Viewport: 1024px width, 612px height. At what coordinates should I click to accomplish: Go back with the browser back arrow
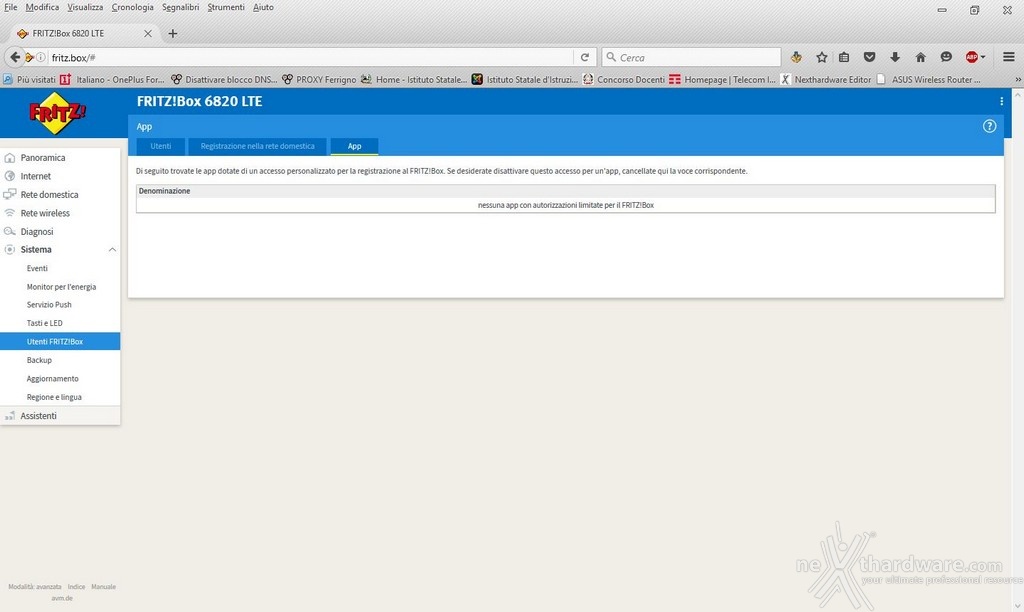click(x=15, y=57)
